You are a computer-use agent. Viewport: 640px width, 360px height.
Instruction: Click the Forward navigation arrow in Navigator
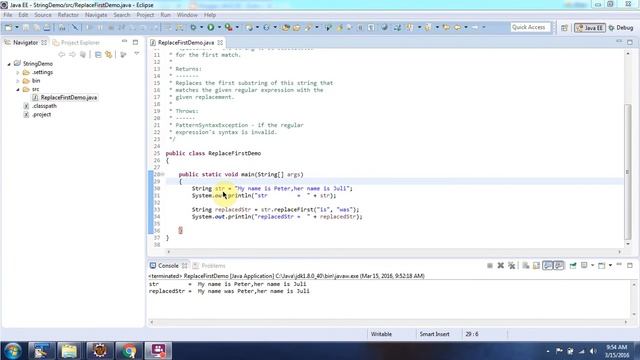pos(72,54)
